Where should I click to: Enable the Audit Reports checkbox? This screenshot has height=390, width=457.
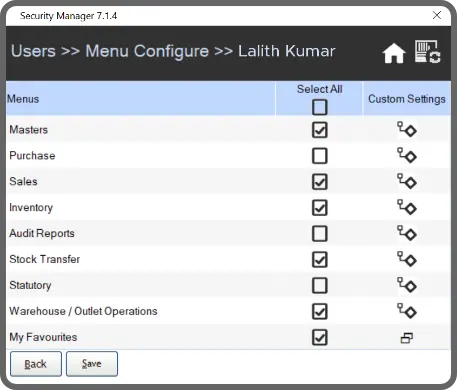[320, 233]
